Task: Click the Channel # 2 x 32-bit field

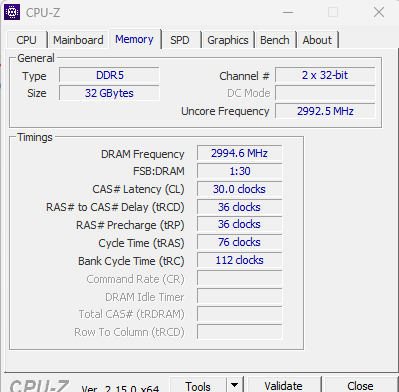Action: (x=325, y=75)
